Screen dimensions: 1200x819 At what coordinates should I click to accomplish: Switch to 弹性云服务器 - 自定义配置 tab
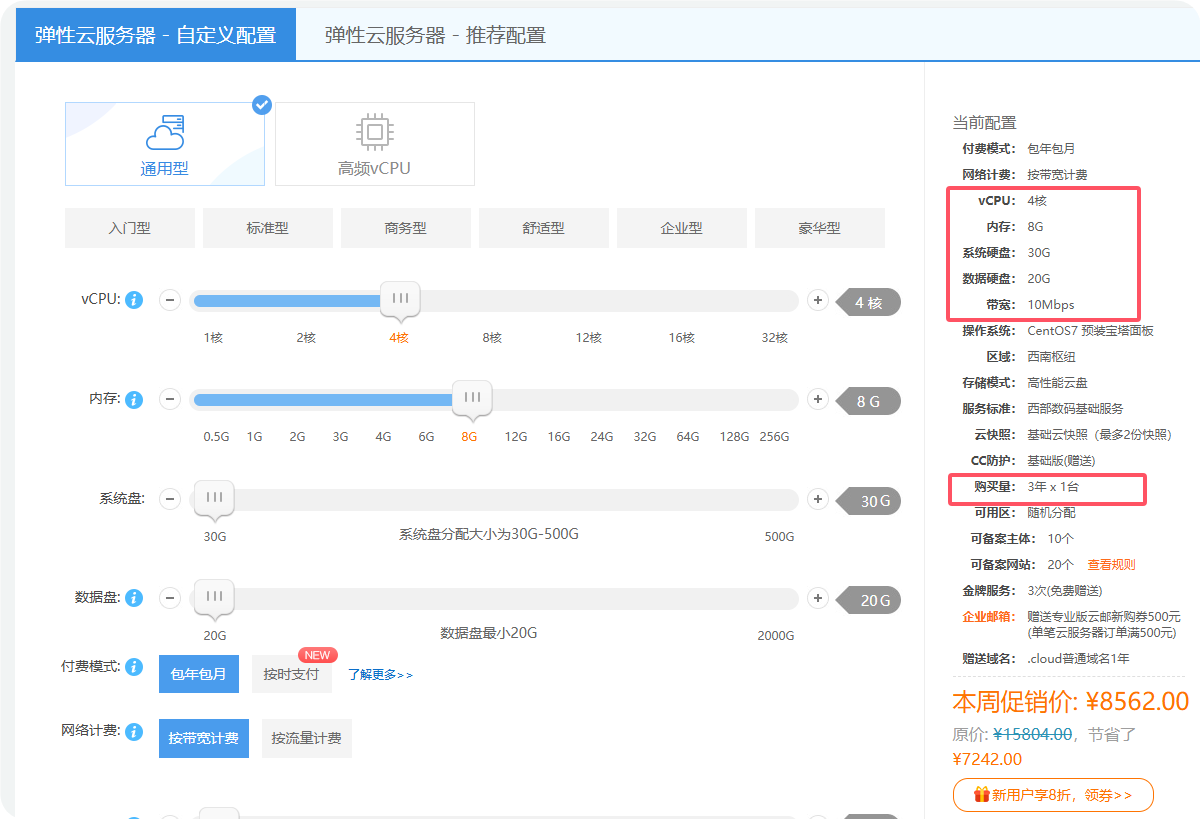coord(156,35)
